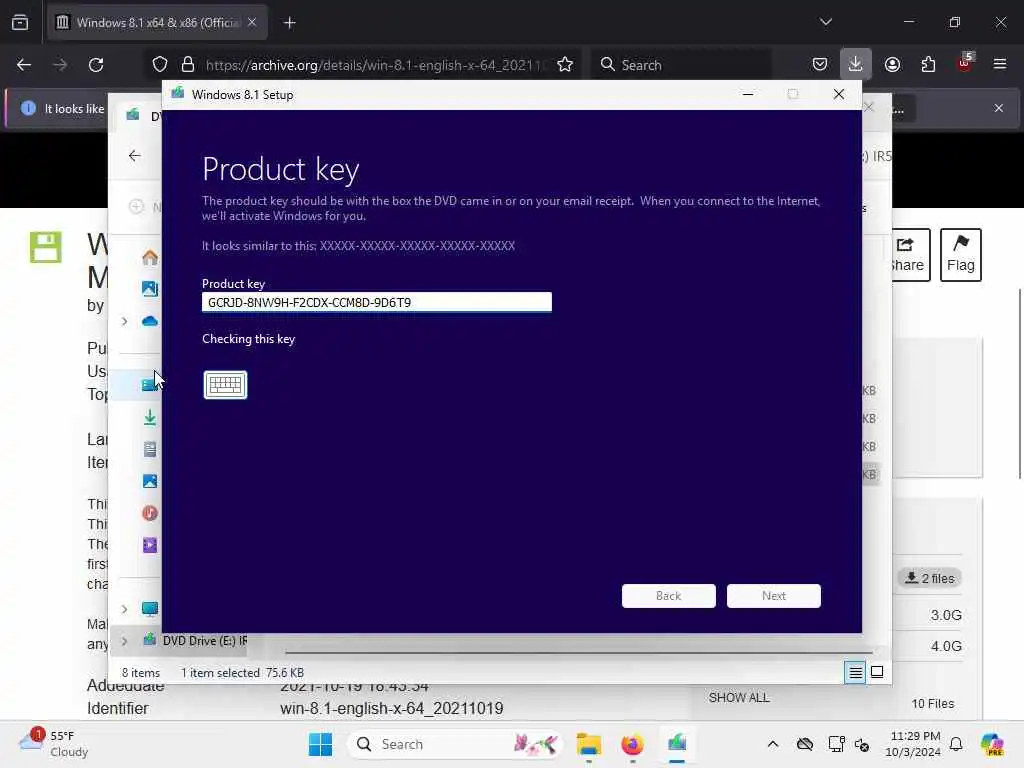
Task: Dismiss the Firefox notification bar
Action: pyautogui.click(x=999, y=108)
